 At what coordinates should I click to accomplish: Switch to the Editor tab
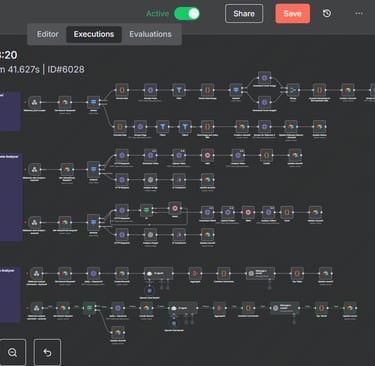pos(47,34)
